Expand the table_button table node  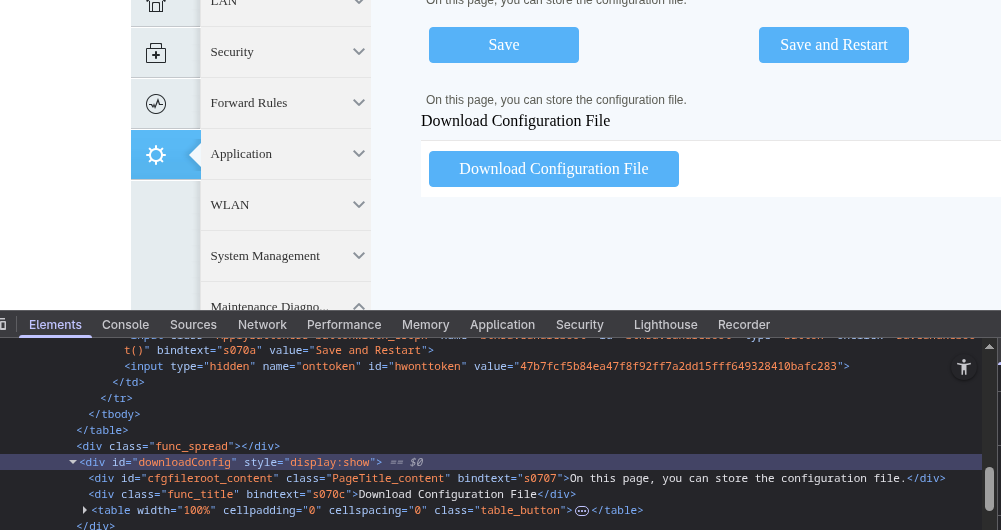[x=85, y=510]
